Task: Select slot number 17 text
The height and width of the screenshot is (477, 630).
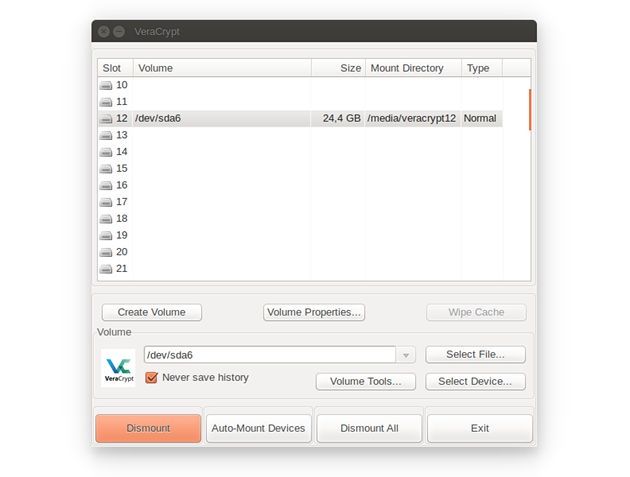Action: click(x=122, y=202)
